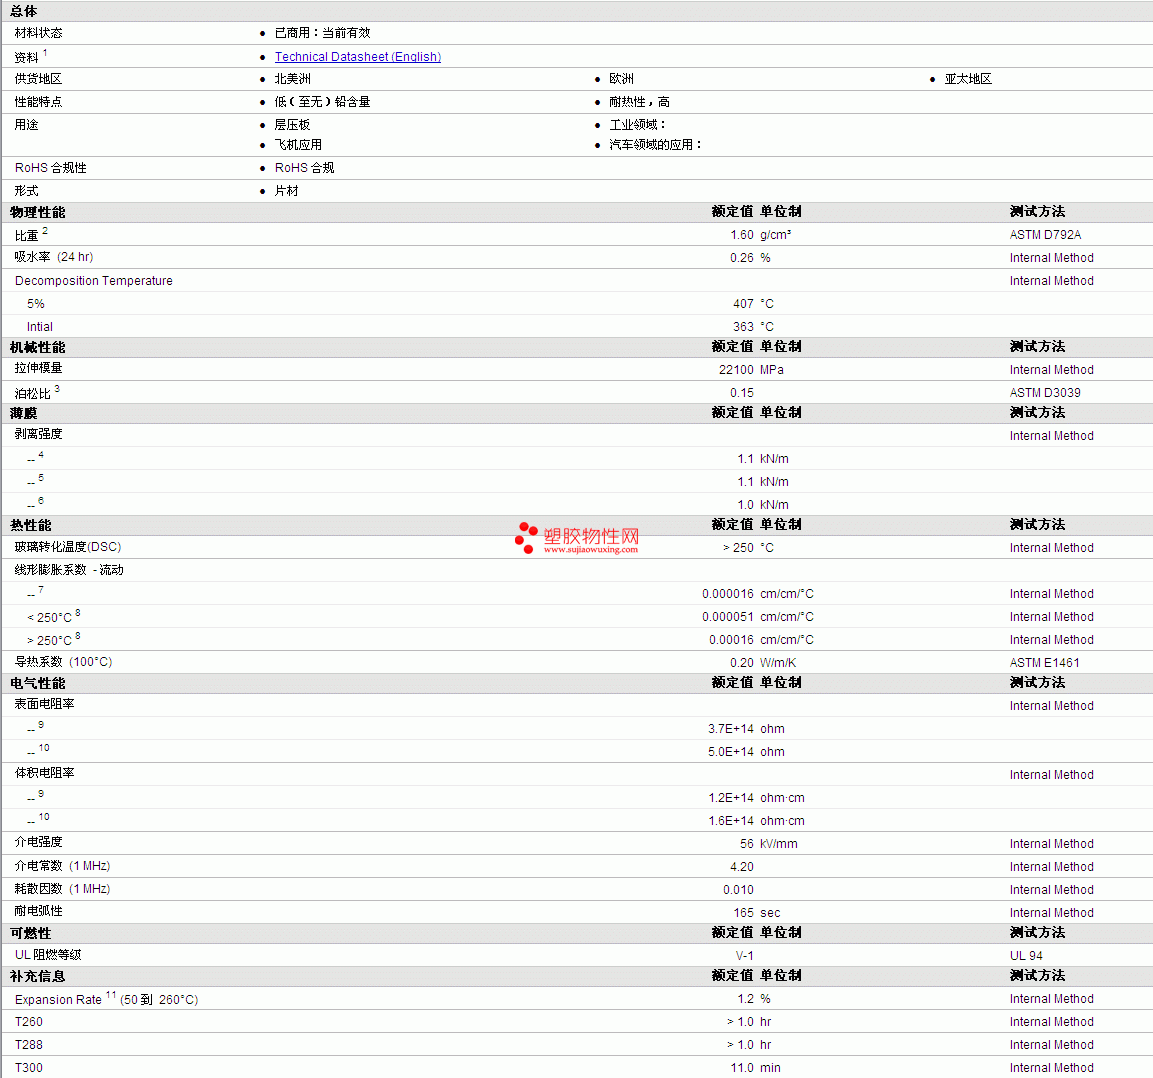Click the 飞机应用 use entry
Image resolution: width=1153 pixels, height=1078 pixels.
pos(298,145)
